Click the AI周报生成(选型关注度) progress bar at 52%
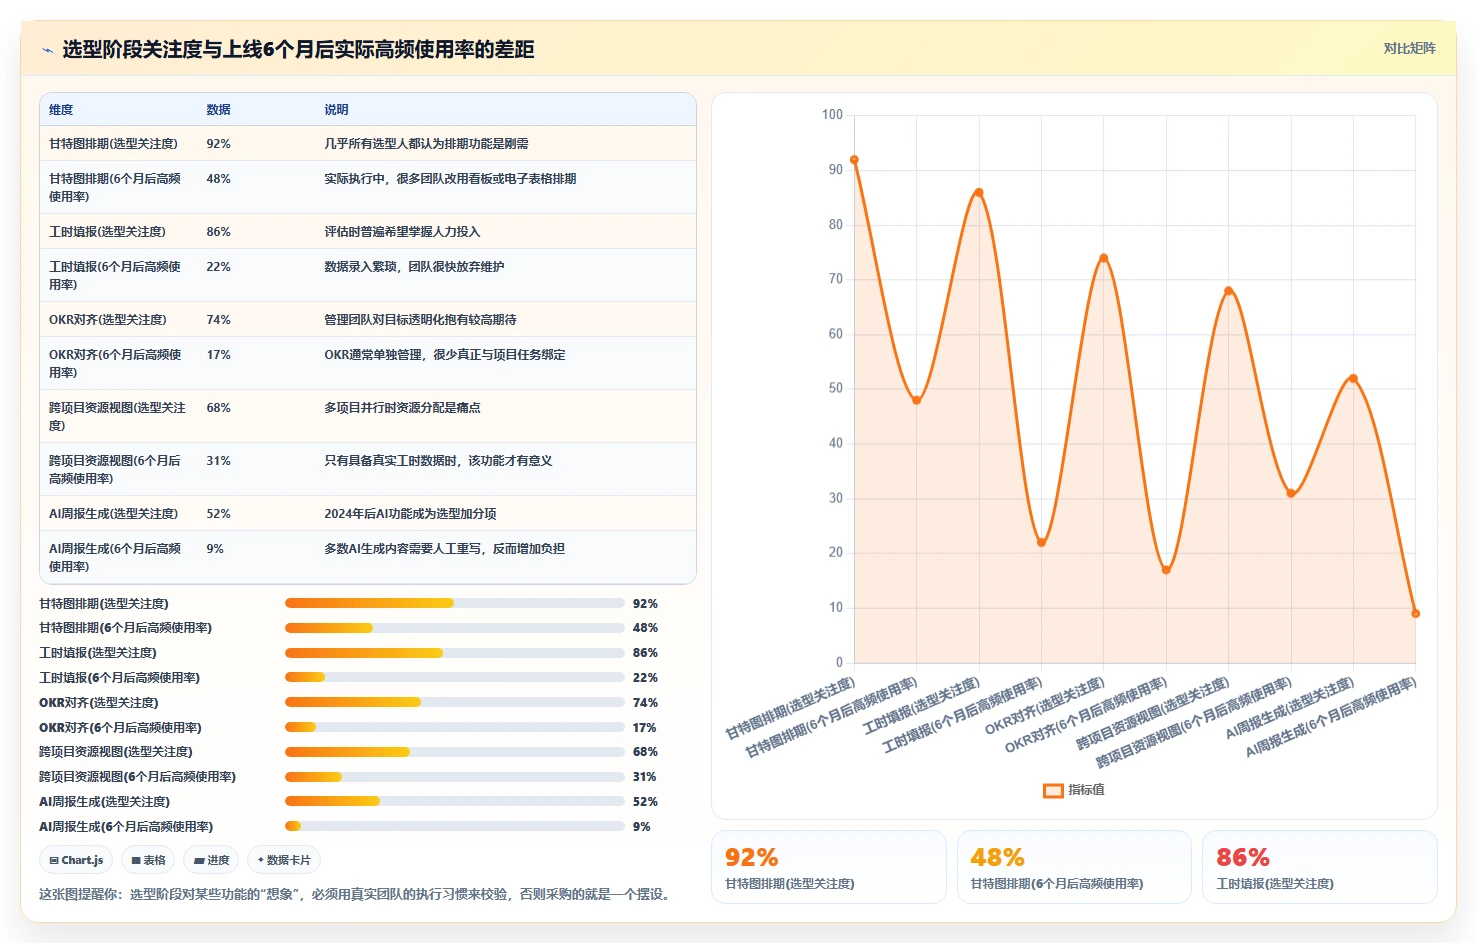The height and width of the screenshot is (943, 1477). 455,801
